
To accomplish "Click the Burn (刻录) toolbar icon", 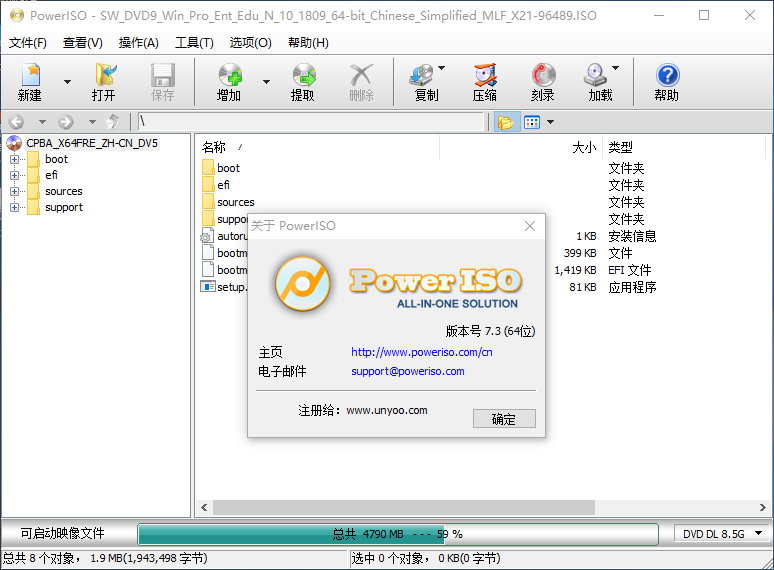I will 543,75.
